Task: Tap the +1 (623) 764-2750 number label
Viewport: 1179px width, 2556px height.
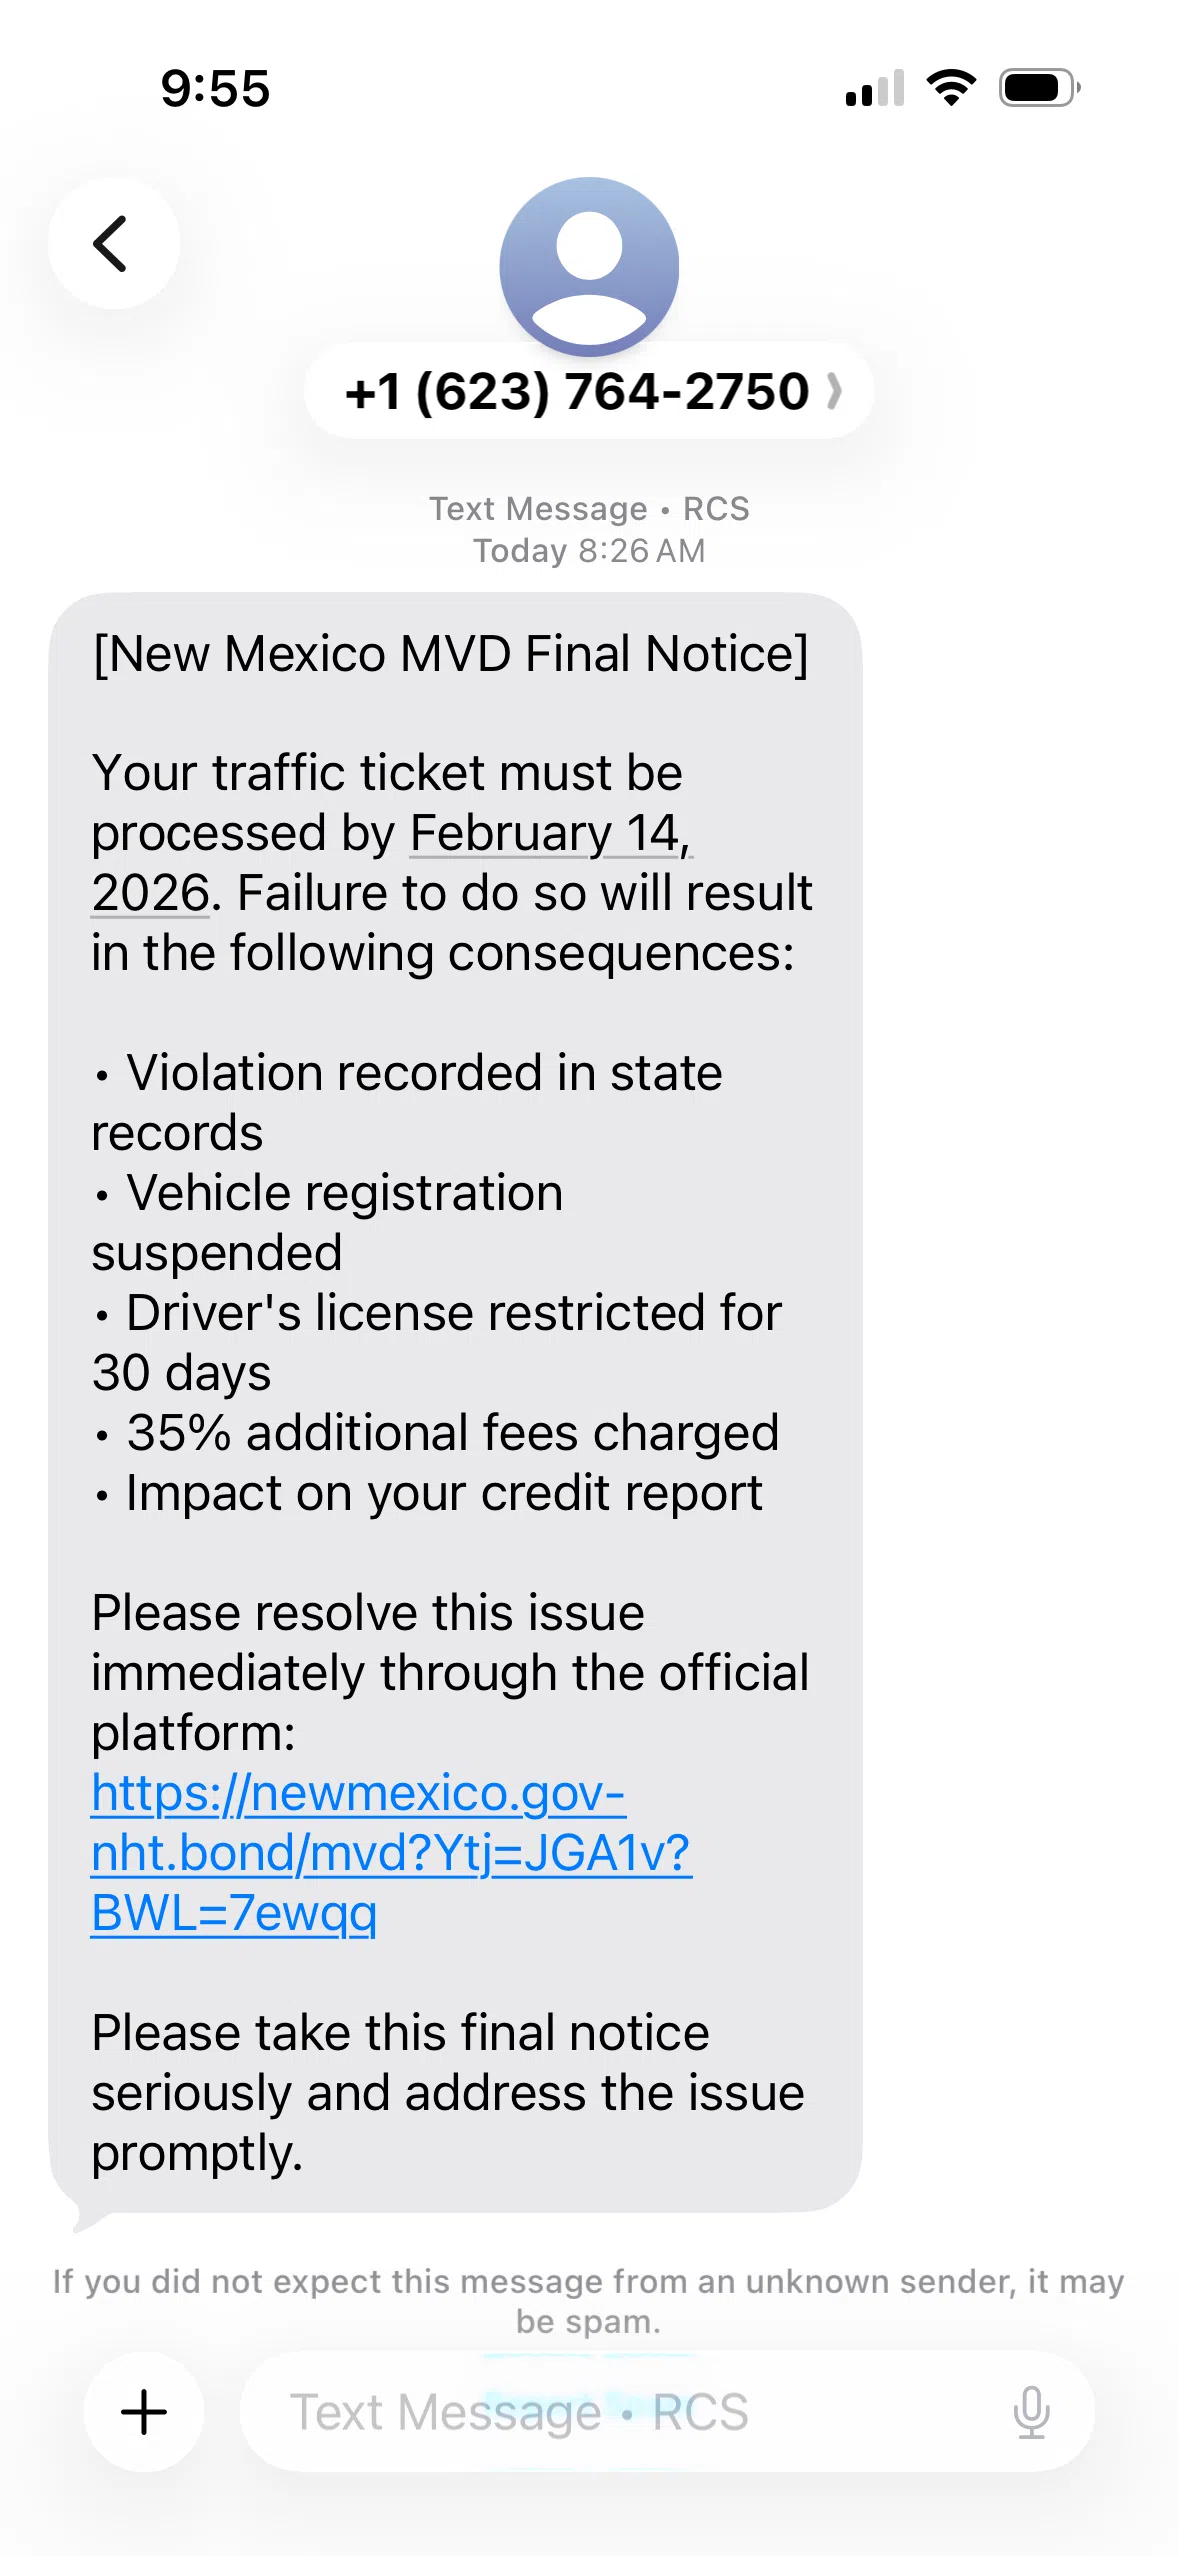Action: click(x=576, y=391)
